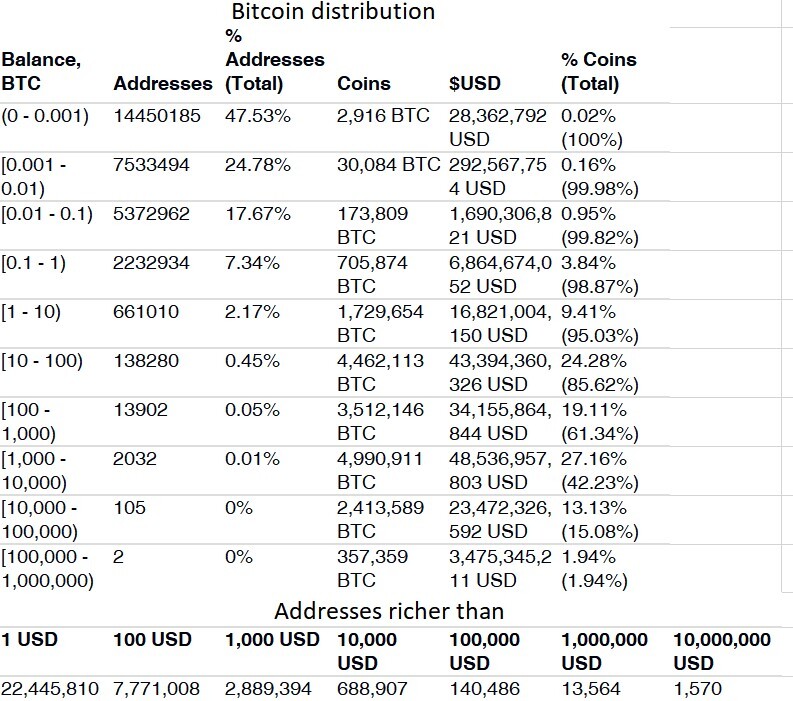
Task: Select the % Coins (Total) header
Action: click(599, 71)
